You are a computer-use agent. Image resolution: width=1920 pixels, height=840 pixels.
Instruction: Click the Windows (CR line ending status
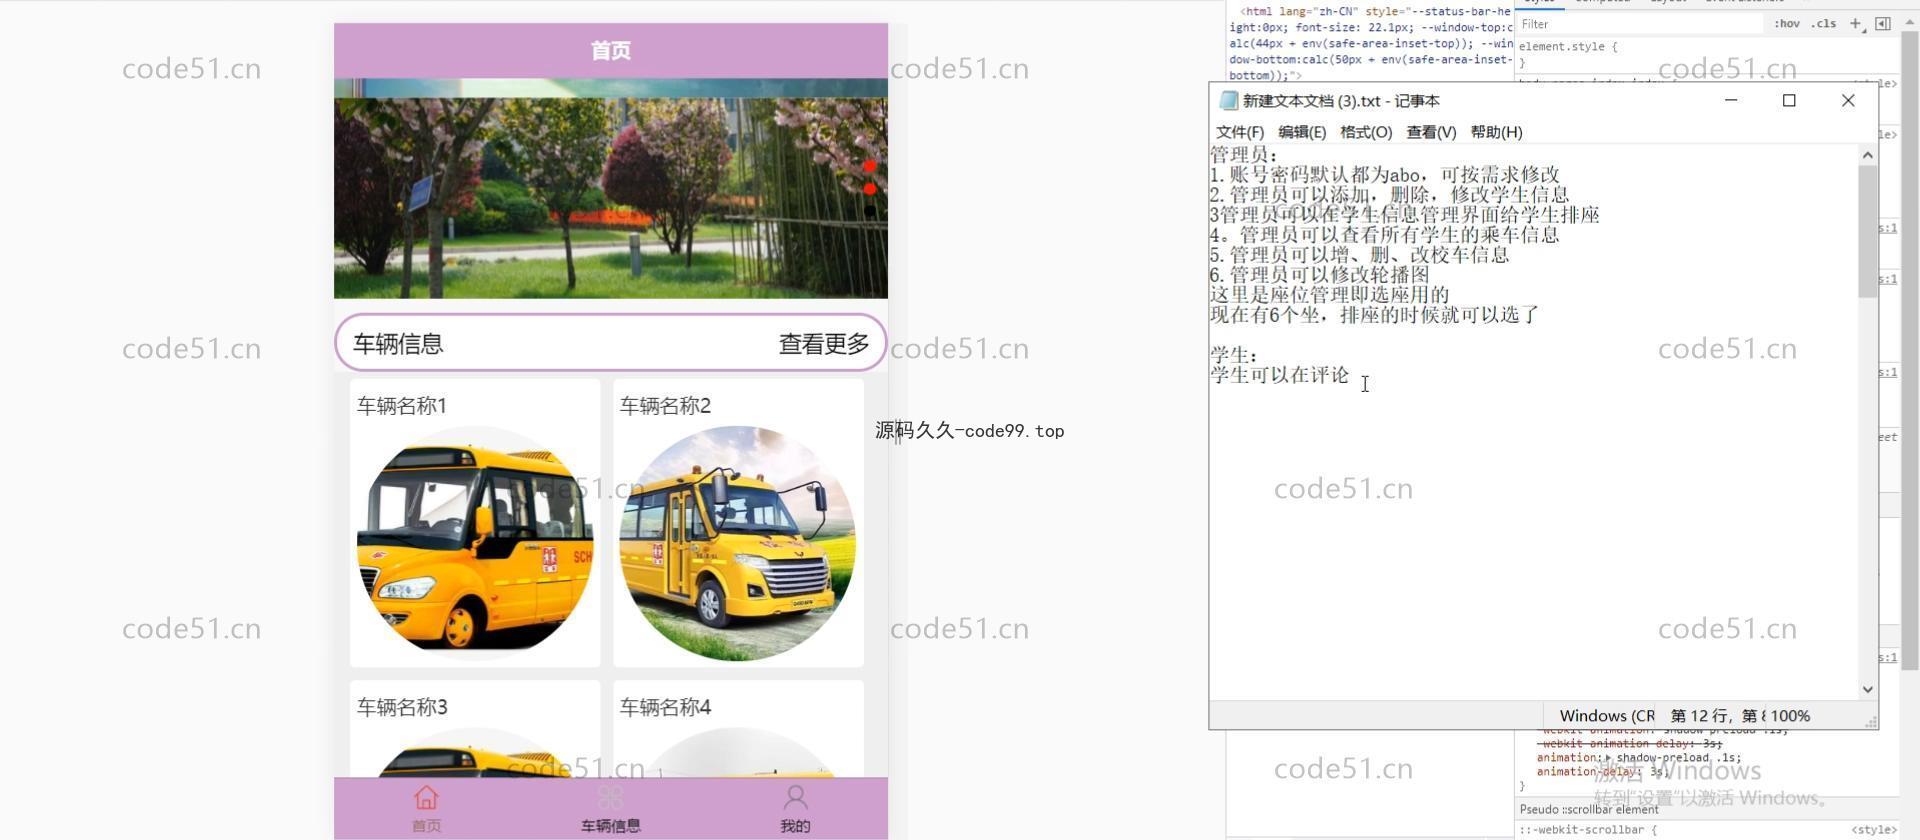tap(1607, 716)
